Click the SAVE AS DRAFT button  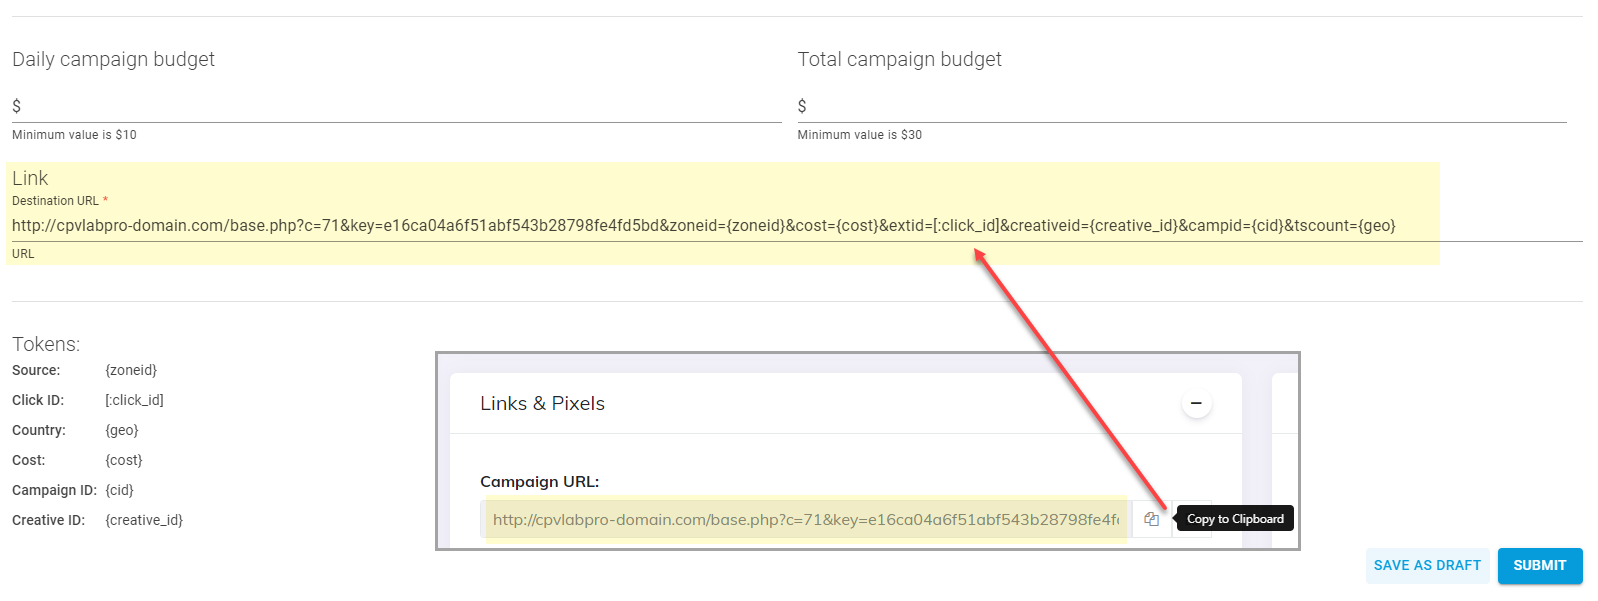(1427, 565)
